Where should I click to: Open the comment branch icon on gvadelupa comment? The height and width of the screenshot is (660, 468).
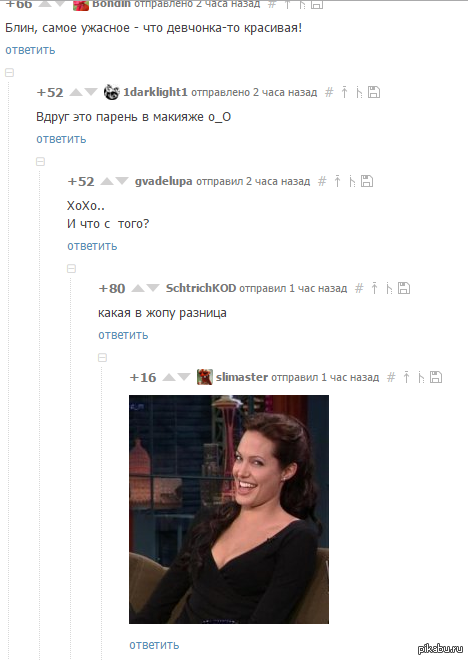click(352, 181)
